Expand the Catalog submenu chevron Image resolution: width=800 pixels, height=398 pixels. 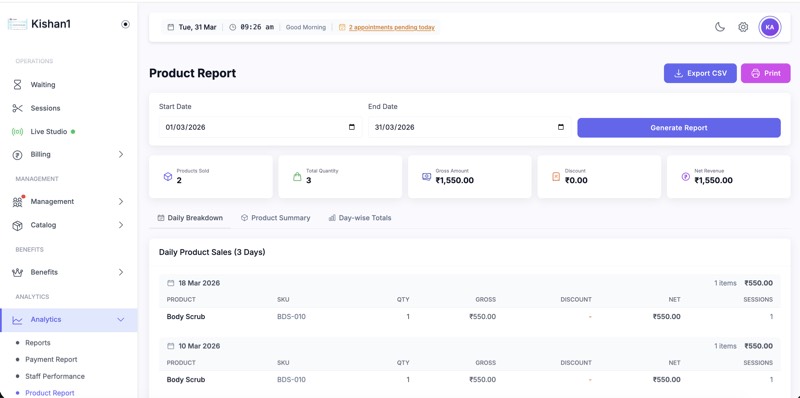point(121,225)
